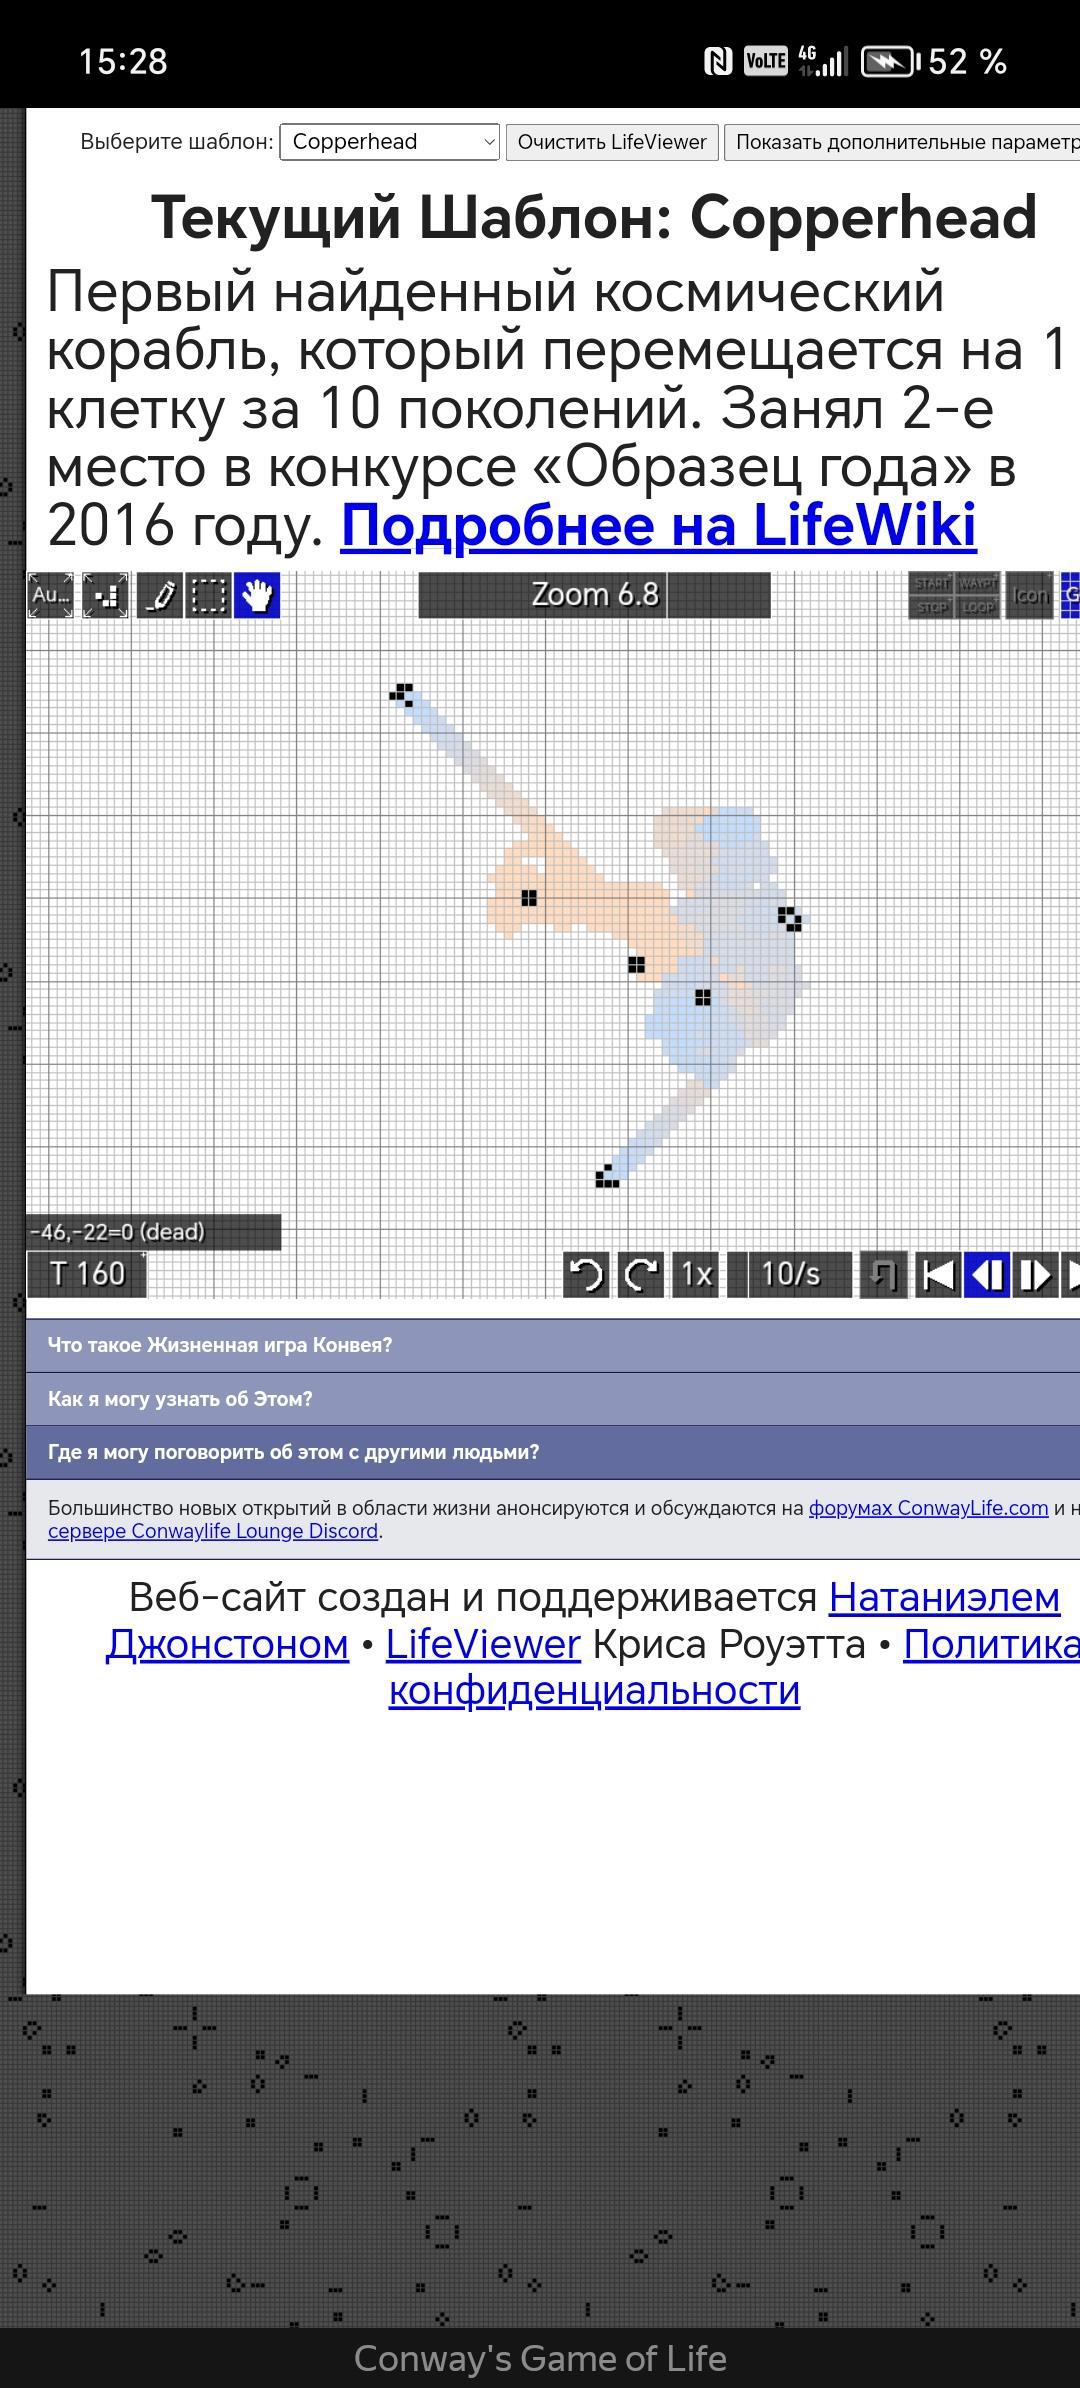Tap the 15:28 clock in status bar
Viewport: 1080px width, 2388px height.
click(123, 62)
